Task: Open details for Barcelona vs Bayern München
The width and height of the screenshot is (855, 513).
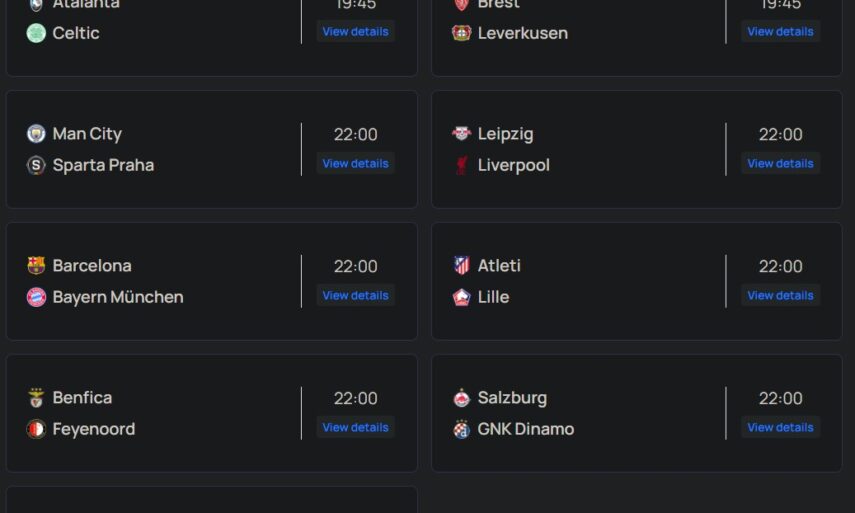Action: coord(355,295)
